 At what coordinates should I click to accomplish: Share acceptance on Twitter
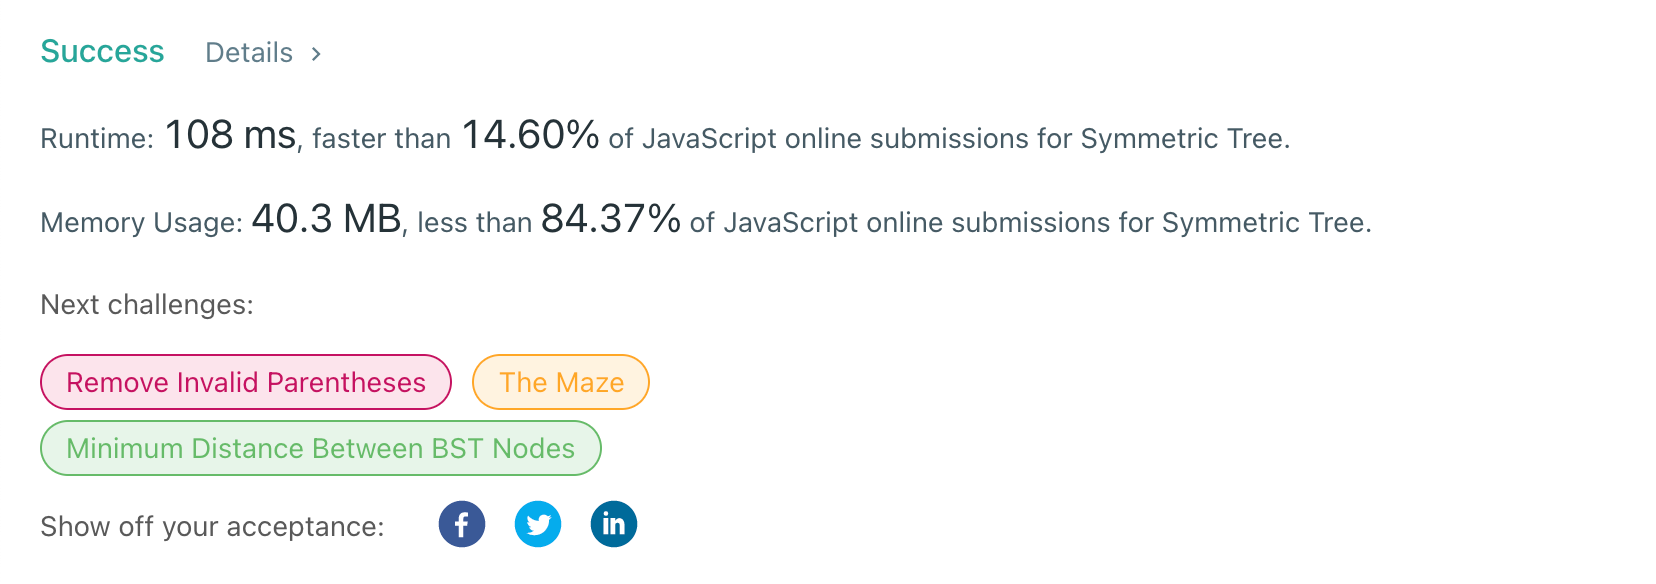pos(538,524)
